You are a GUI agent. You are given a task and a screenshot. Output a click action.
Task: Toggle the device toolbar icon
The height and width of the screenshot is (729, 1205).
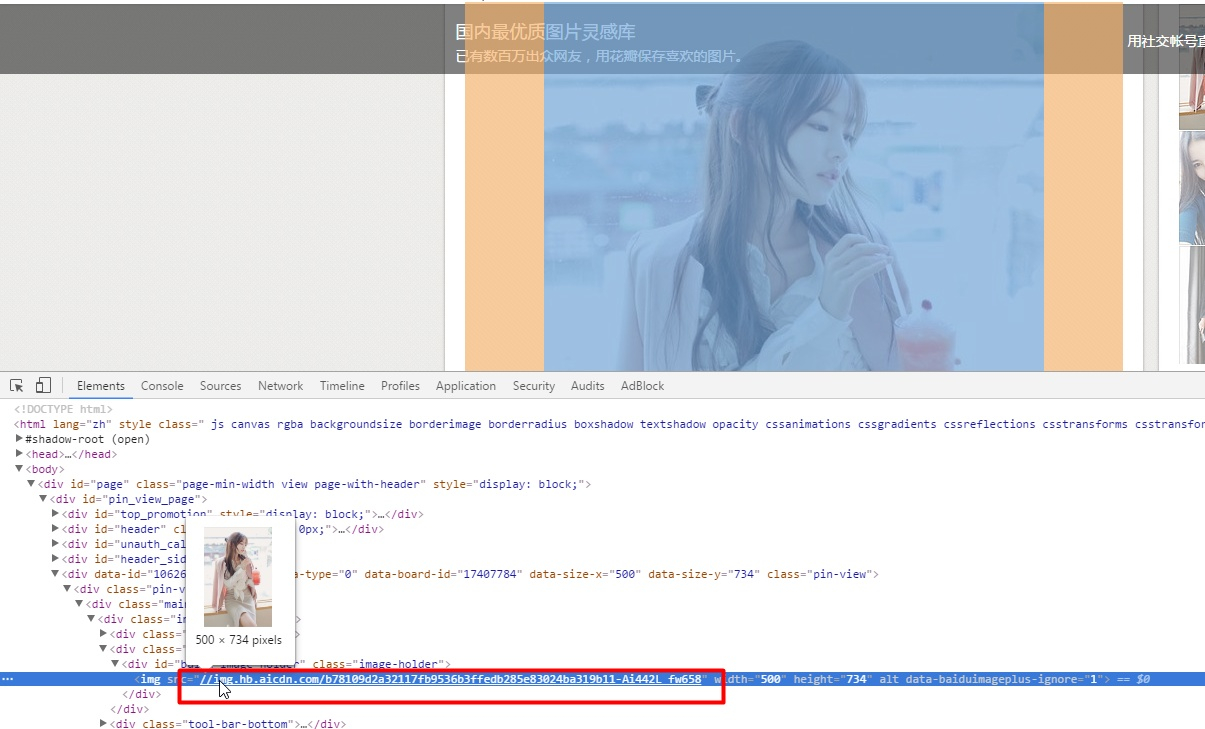pos(43,386)
